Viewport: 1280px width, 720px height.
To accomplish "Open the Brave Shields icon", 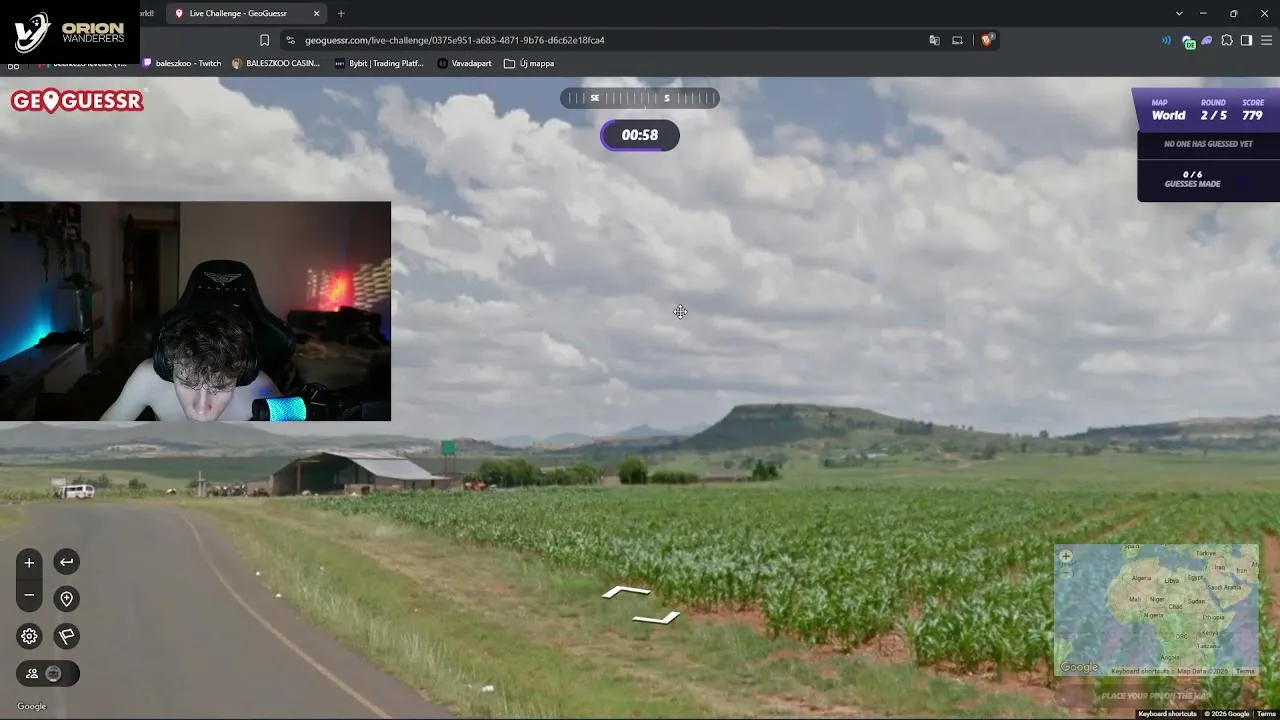I will 987,40.
